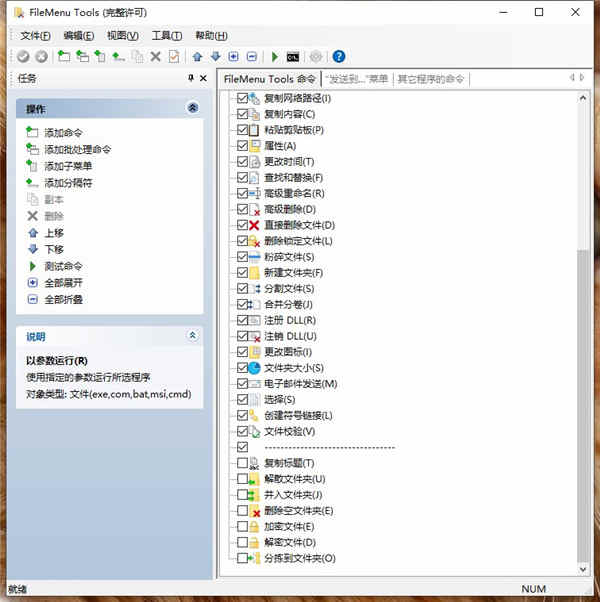This screenshot has height=602, width=600.
Task: Select the FileMenu Tools 命令 tab
Action: 269,79
